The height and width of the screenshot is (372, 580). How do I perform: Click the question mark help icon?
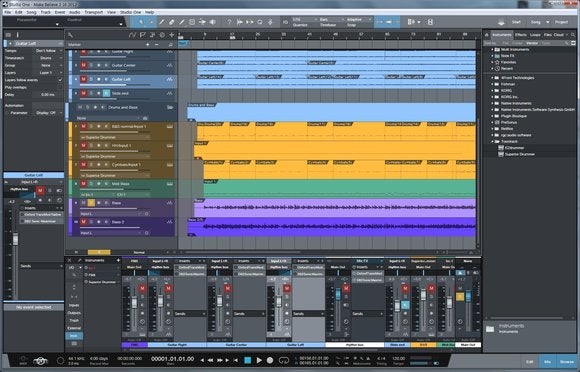pos(229,22)
